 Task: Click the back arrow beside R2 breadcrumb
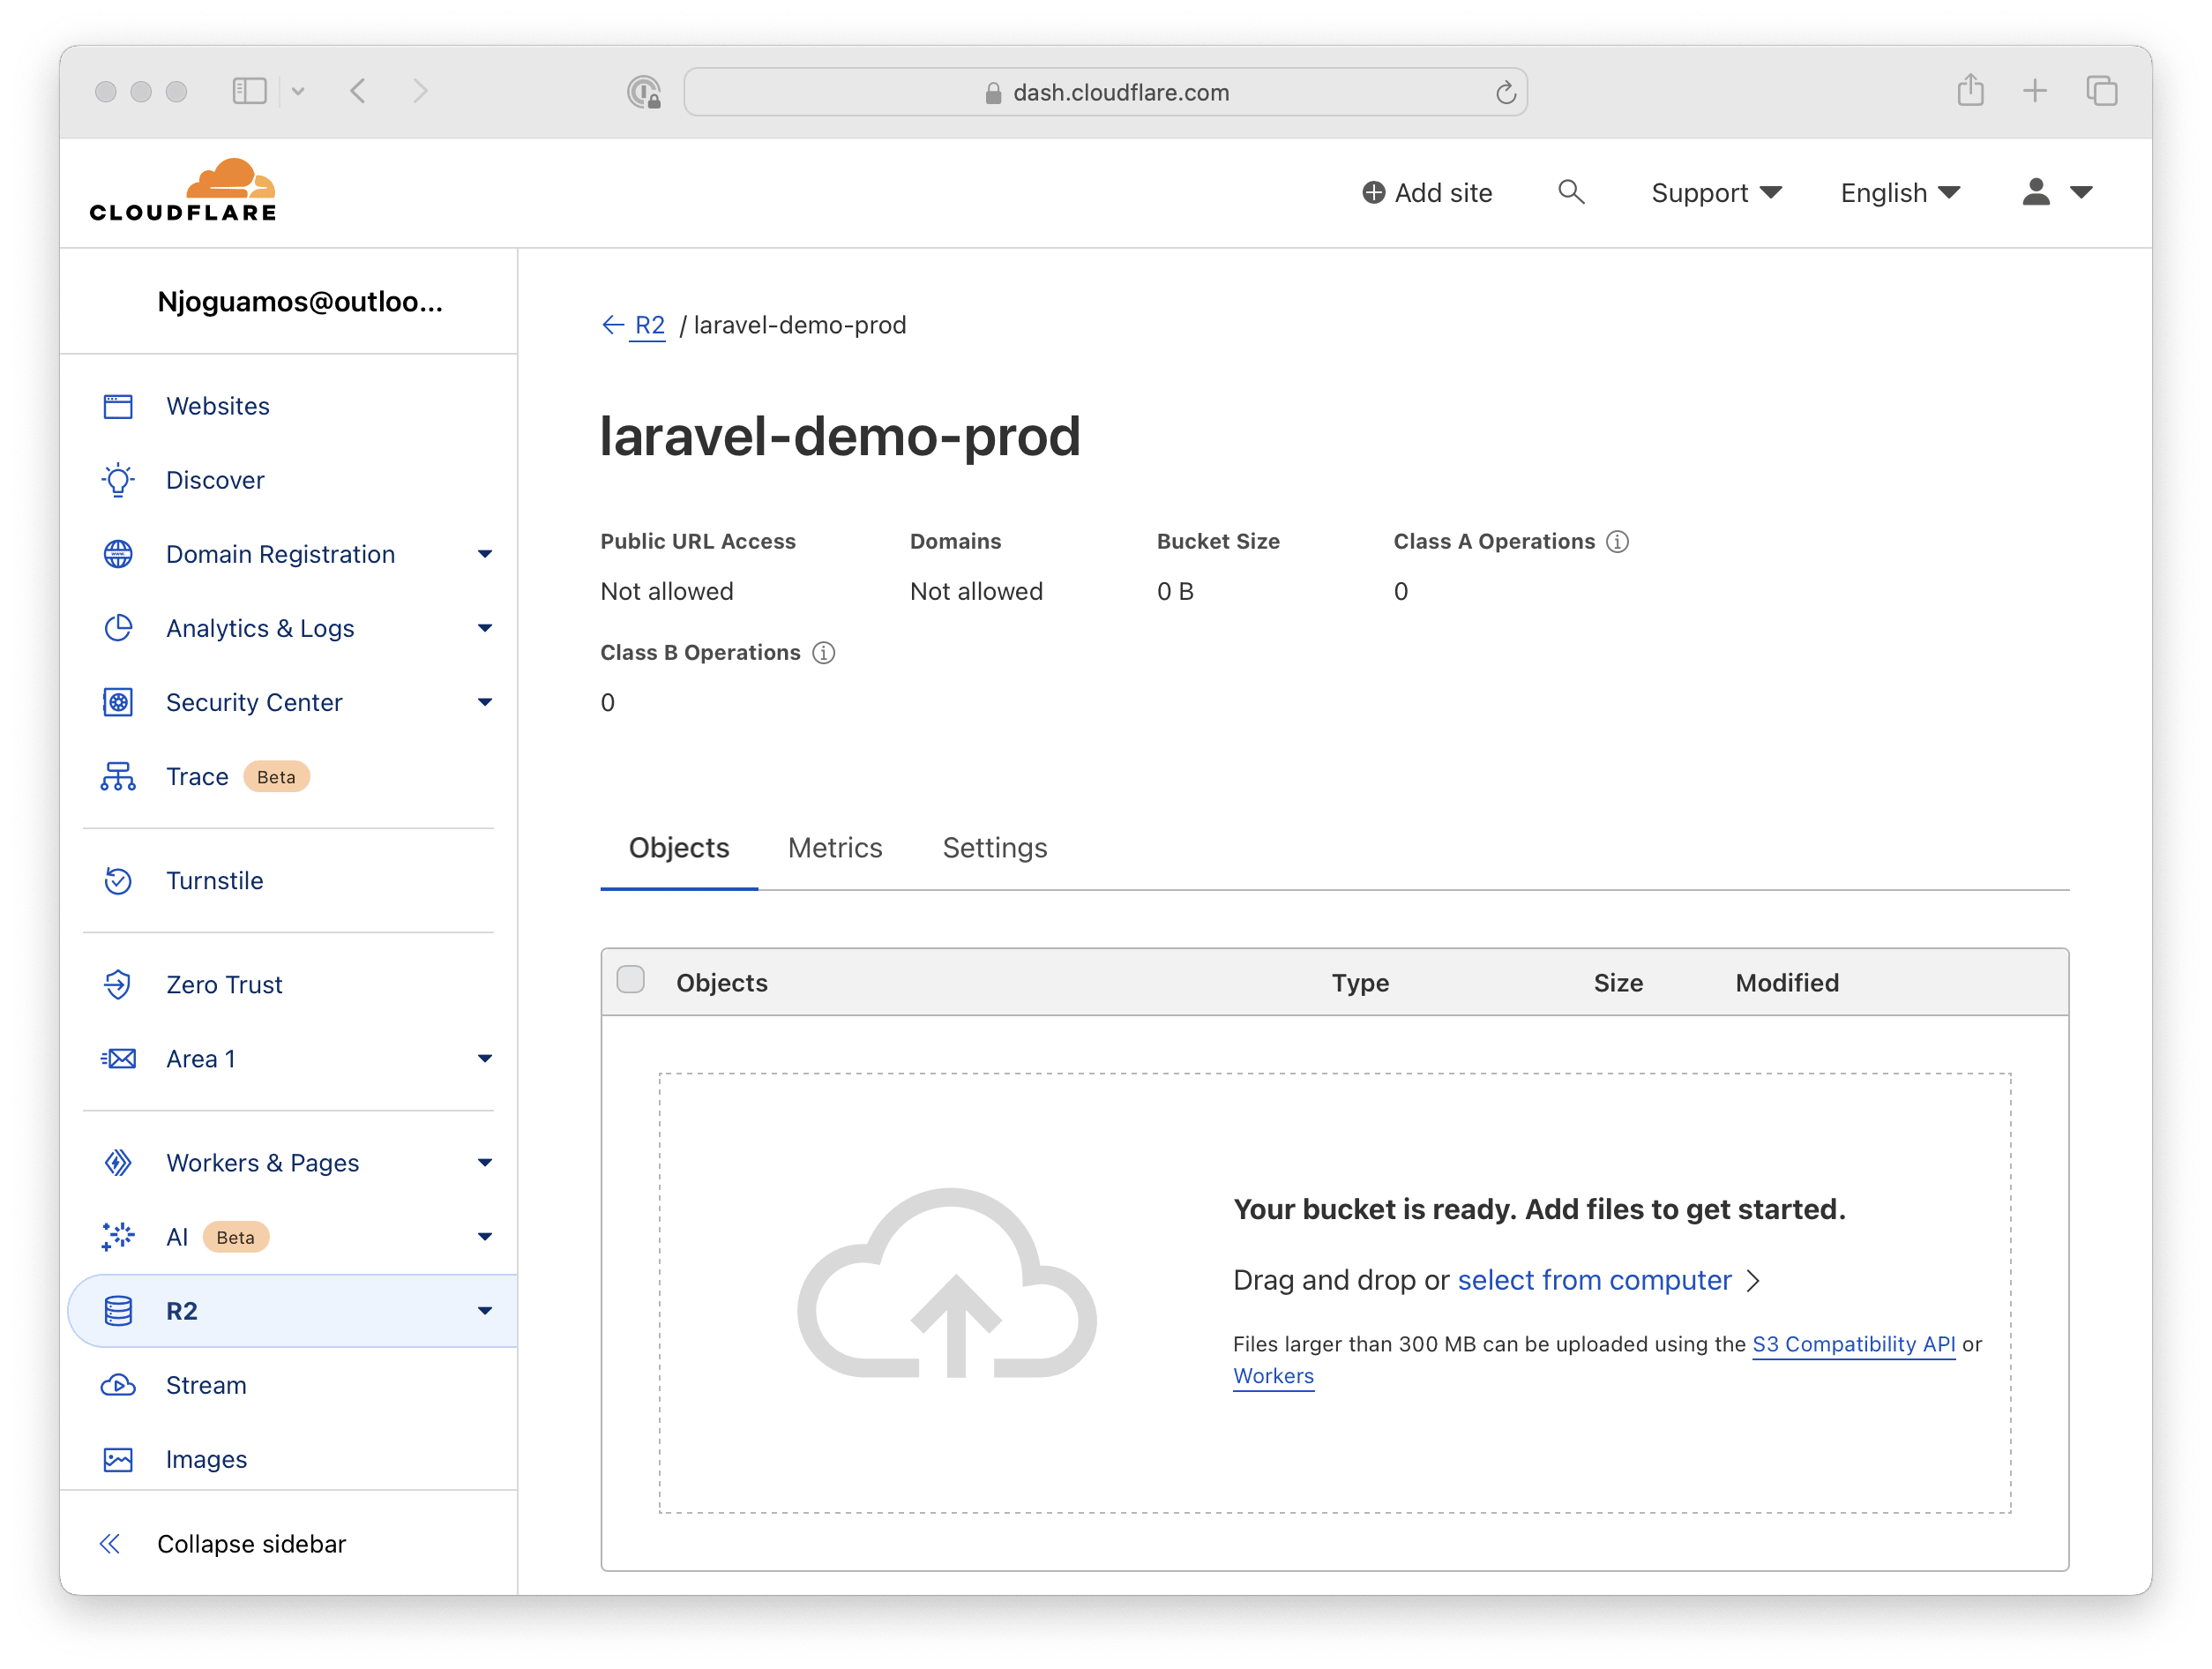pyautogui.click(x=613, y=325)
